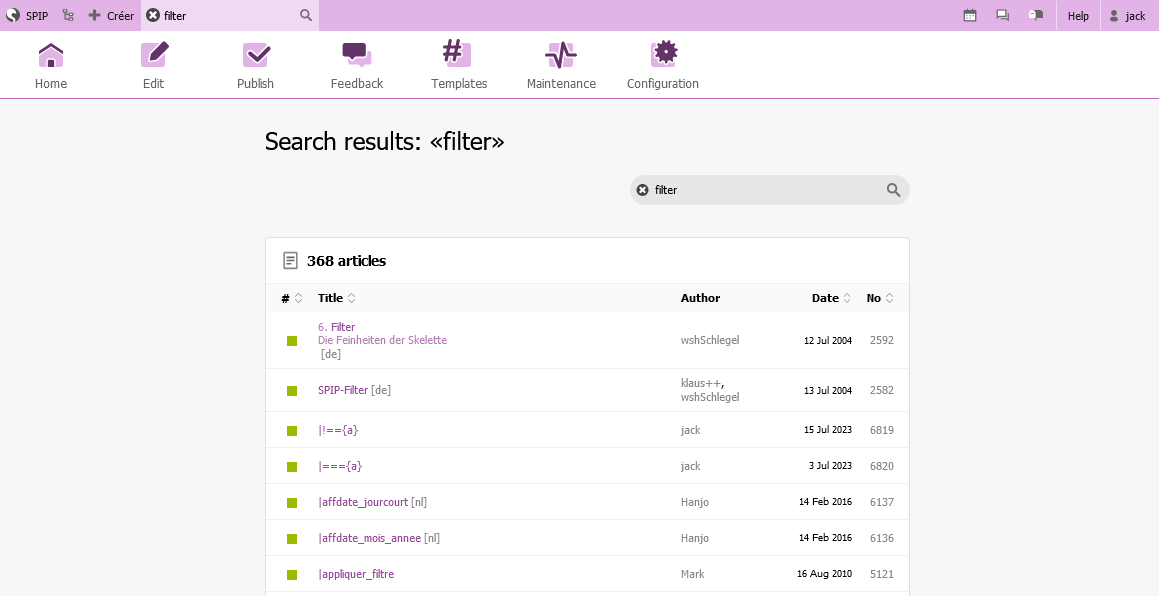
Task: Open the Créer button
Action: [111, 16]
